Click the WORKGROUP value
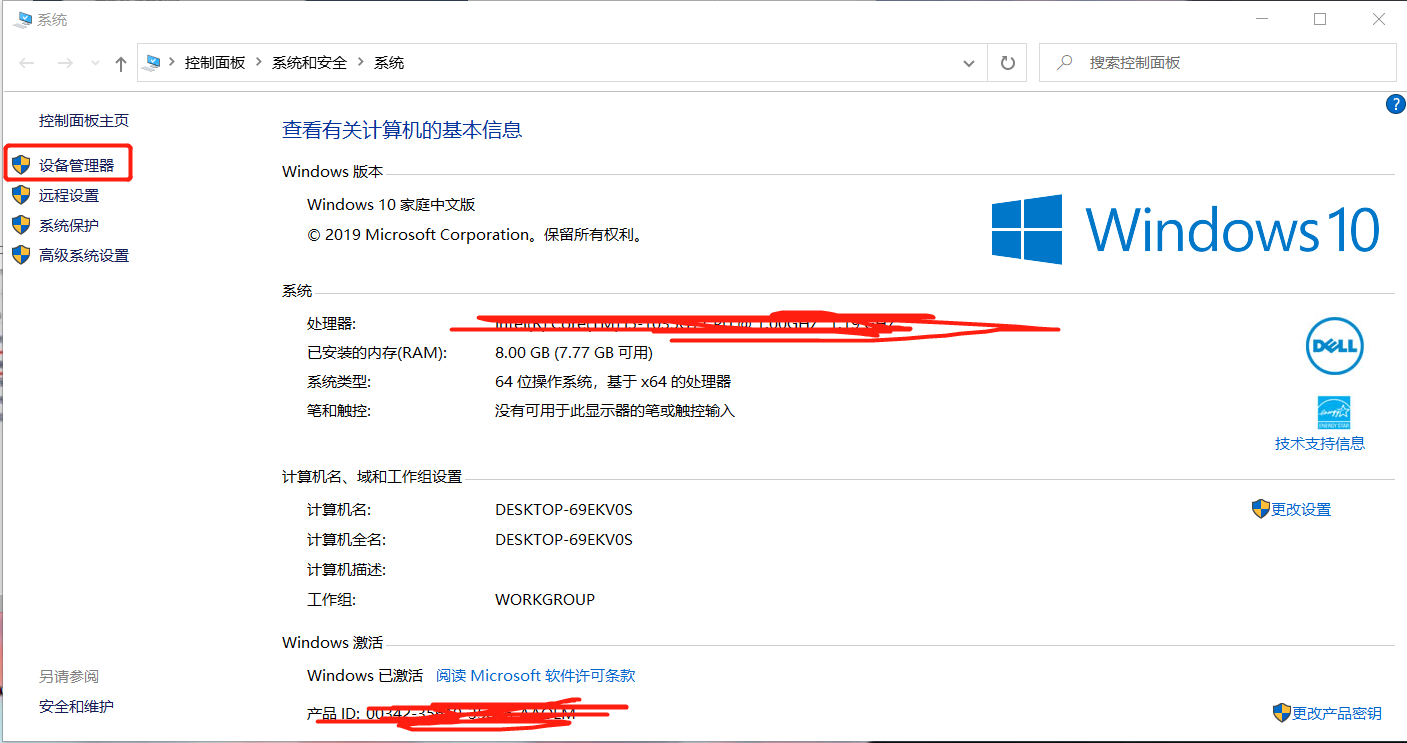This screenshot has width=1407, height=743. coord(545,599)
